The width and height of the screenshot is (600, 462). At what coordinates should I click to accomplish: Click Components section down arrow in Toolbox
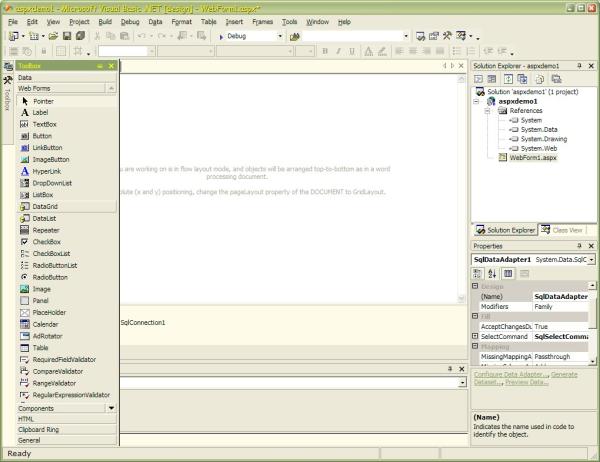111,408
